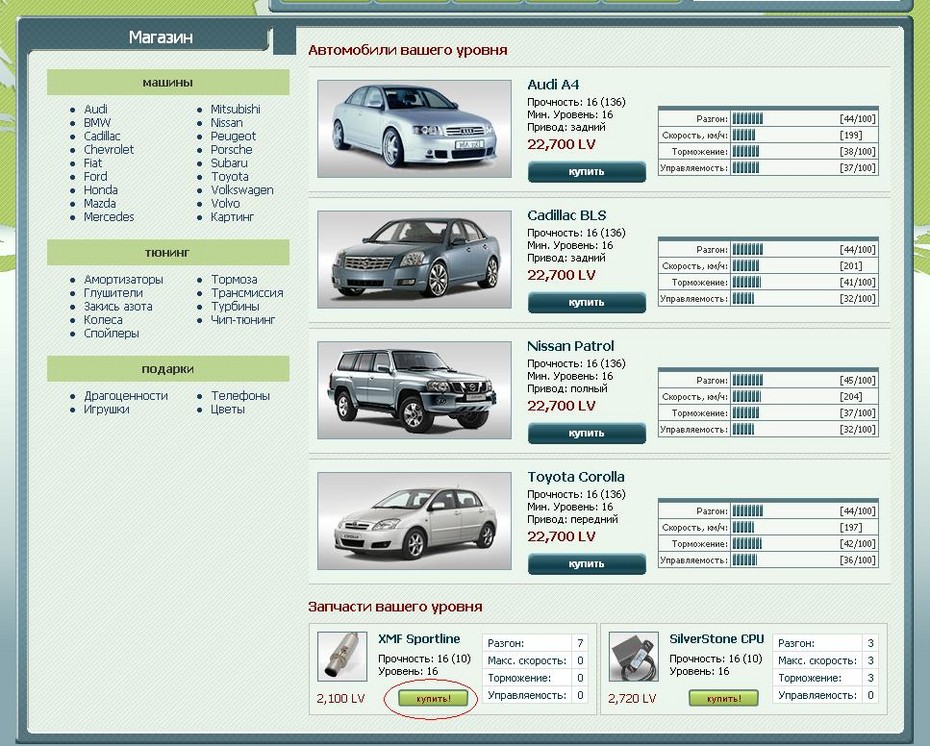Open the Картинг category link

coord(232,217)
